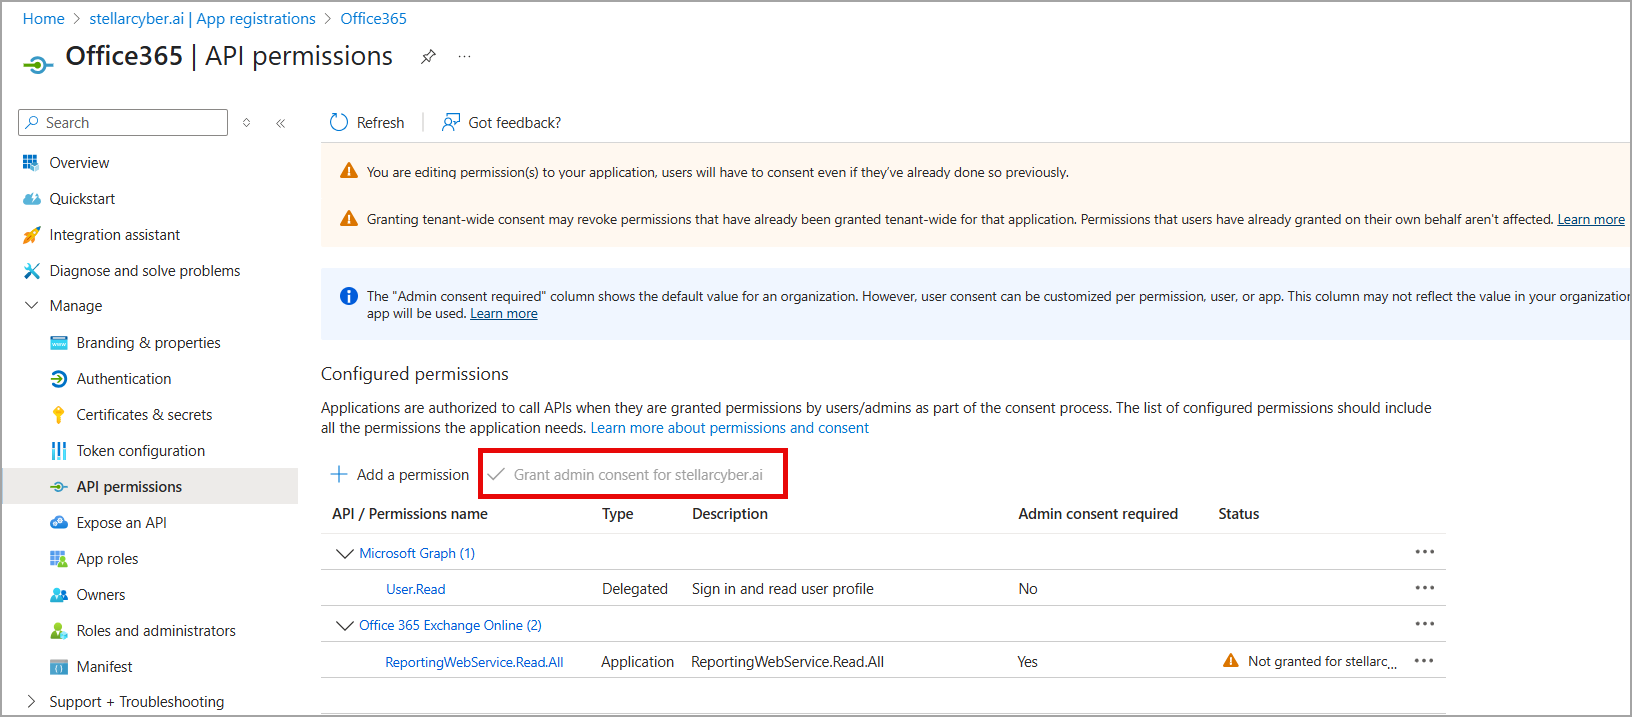Viewport: 1632px width, 717px height.
Task: Open the Certificates & secrets key icon
Action: pos(59,415)
